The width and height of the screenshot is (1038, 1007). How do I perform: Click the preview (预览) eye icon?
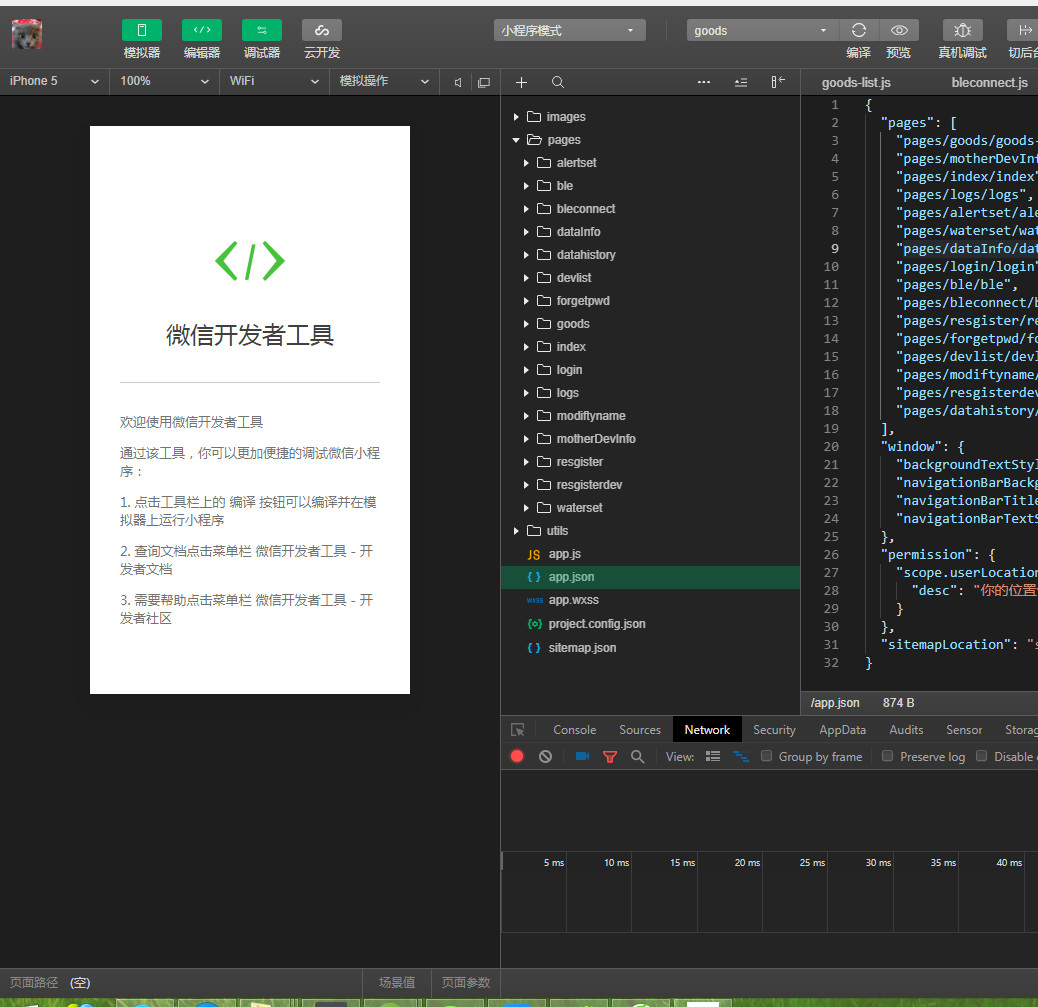coord(898,30)
